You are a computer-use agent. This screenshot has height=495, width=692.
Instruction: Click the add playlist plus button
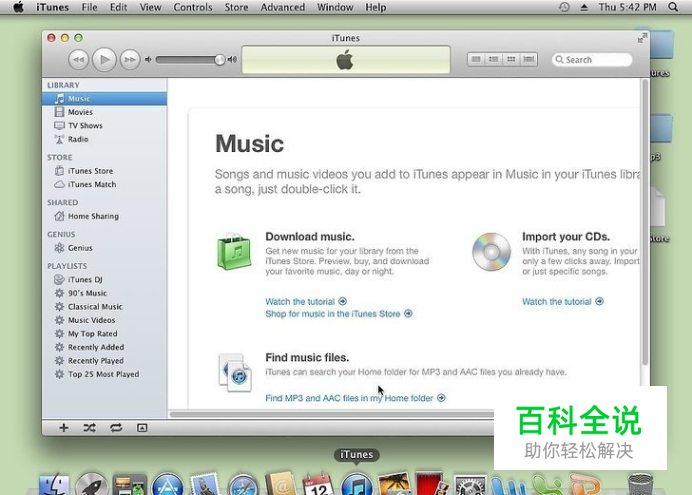tap(64, 428)
